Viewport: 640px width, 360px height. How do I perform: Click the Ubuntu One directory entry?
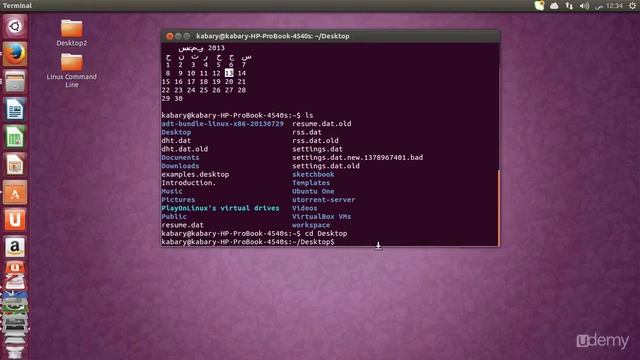point(313,191)
